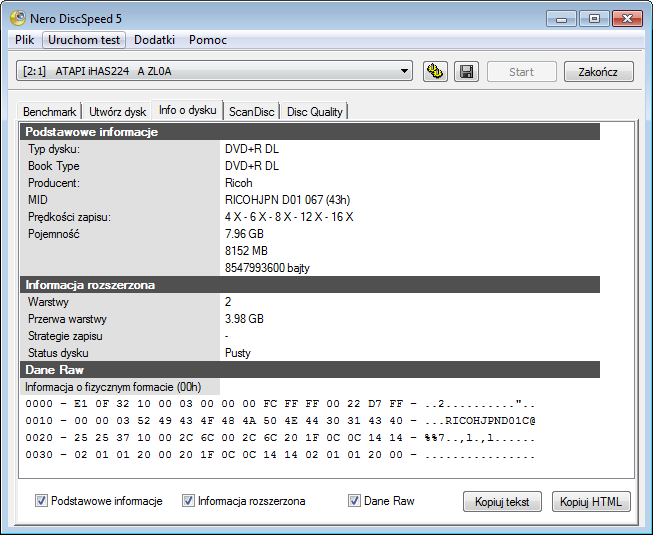Disable the Dane Raw checkbox
The width and height of the screenshot is (653, 535).
[354, 500]
